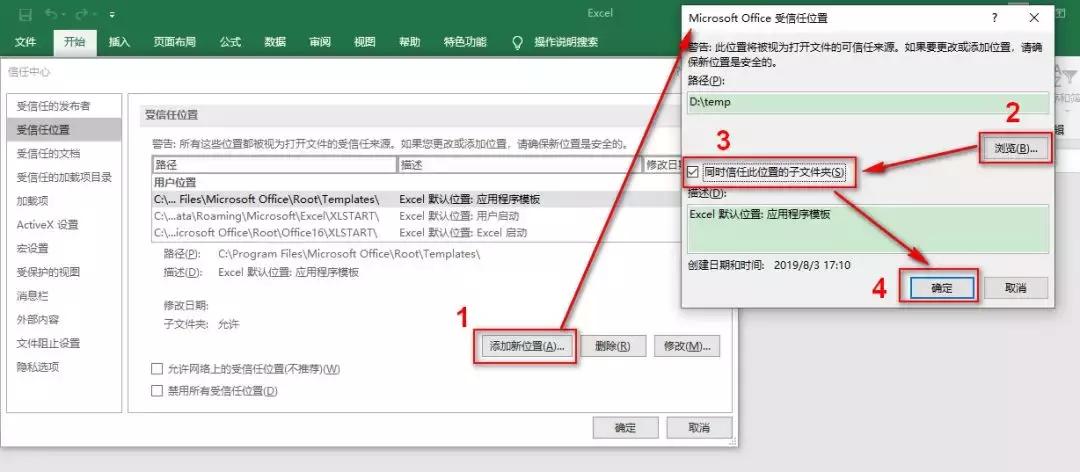Select 受信任的加载项目录 category

[64, 177]
